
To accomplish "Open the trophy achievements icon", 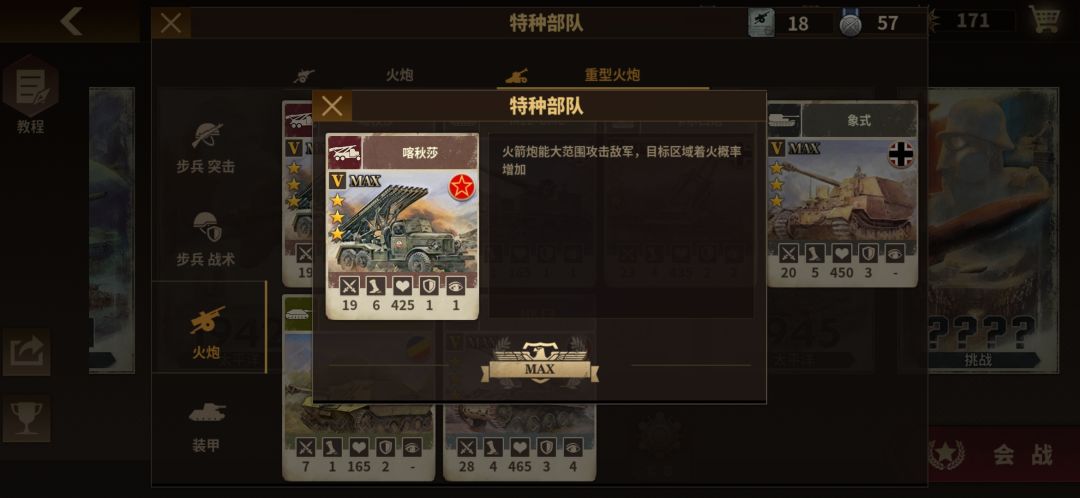I will coord(26,418).
